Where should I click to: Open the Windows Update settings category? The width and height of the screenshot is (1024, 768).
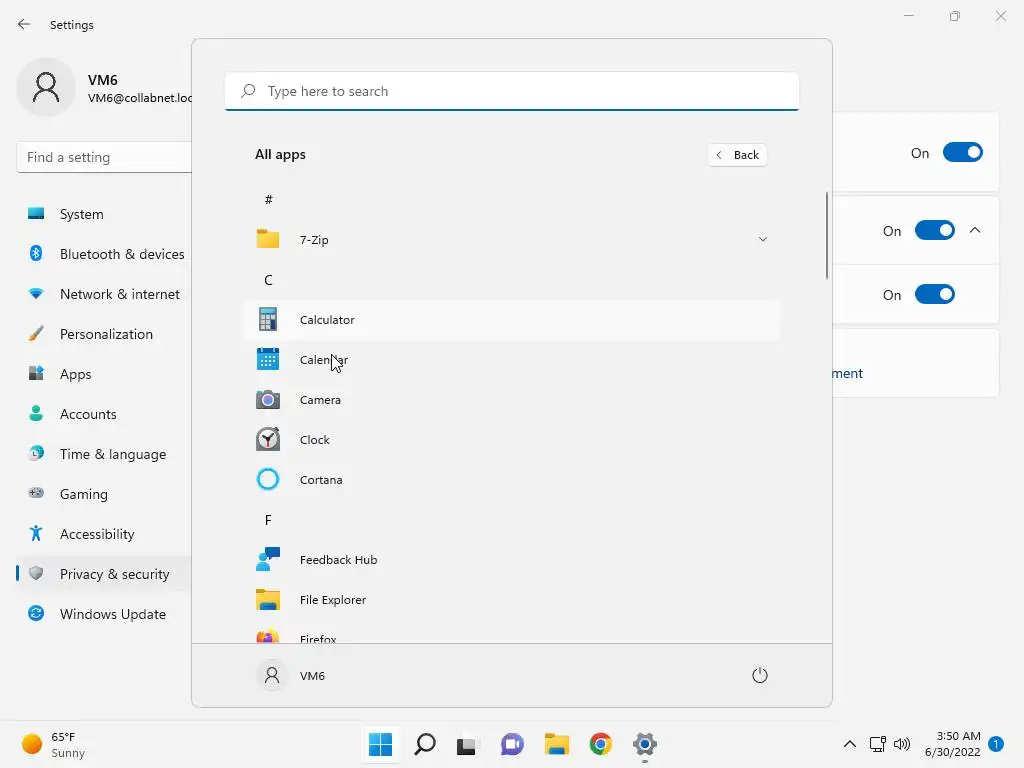104,614
